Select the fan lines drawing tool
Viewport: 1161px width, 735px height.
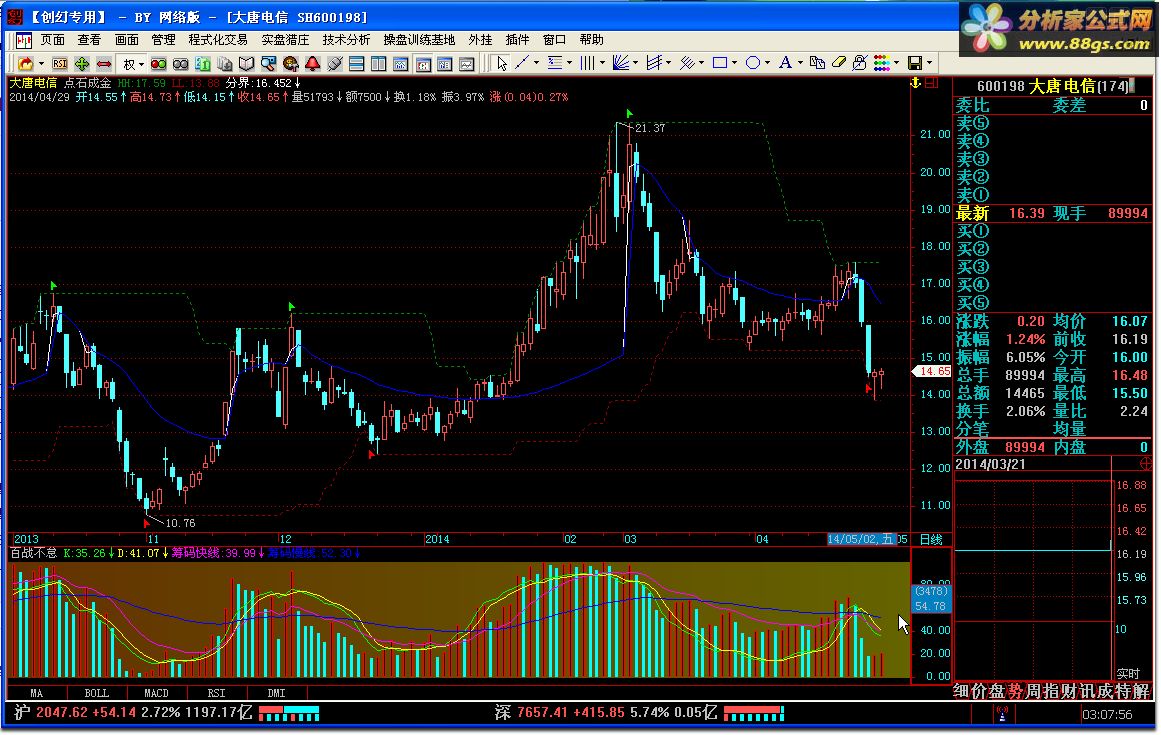point(620,63)
